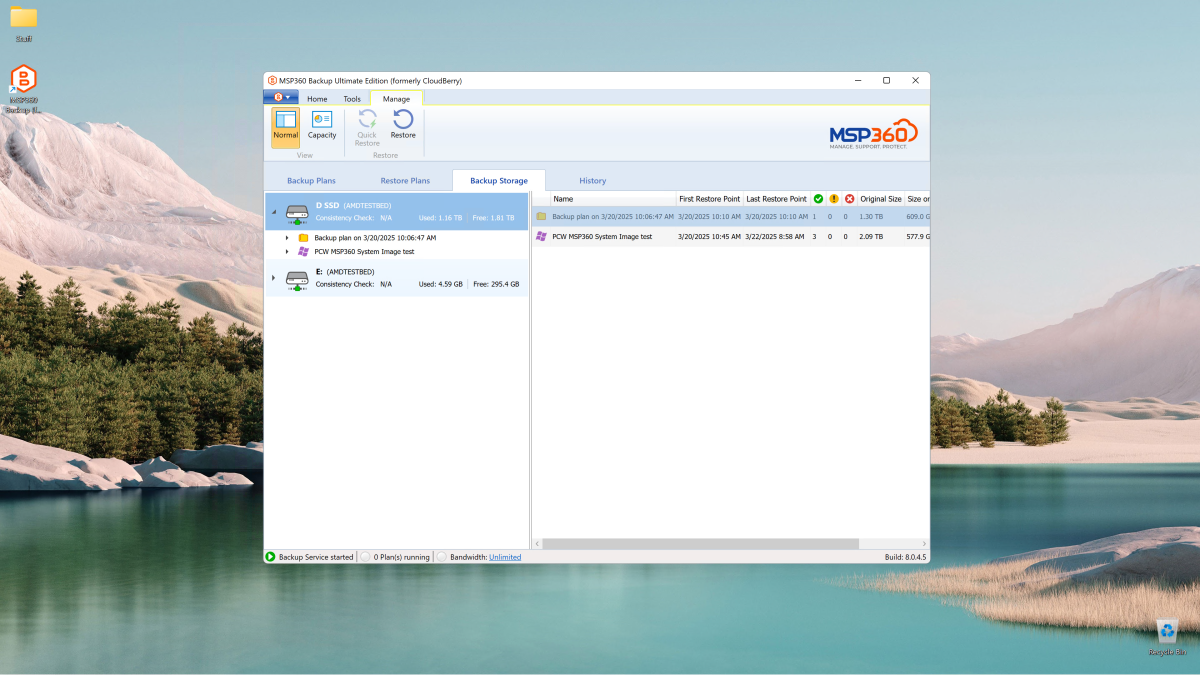Select the Backup Storage tab
The width and height of the screenshot is (1200, 675).
pyautogui.click(x=499, y=181)
